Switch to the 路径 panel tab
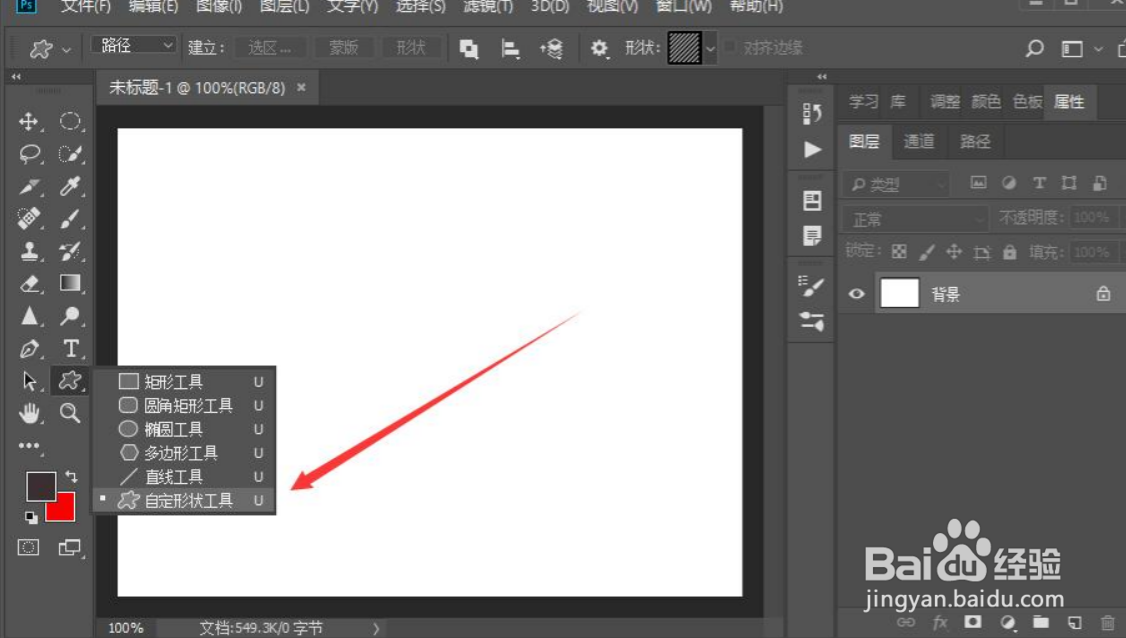Image resolution: width=1126 pixels, height=638 pixels. tap(974, 142)
